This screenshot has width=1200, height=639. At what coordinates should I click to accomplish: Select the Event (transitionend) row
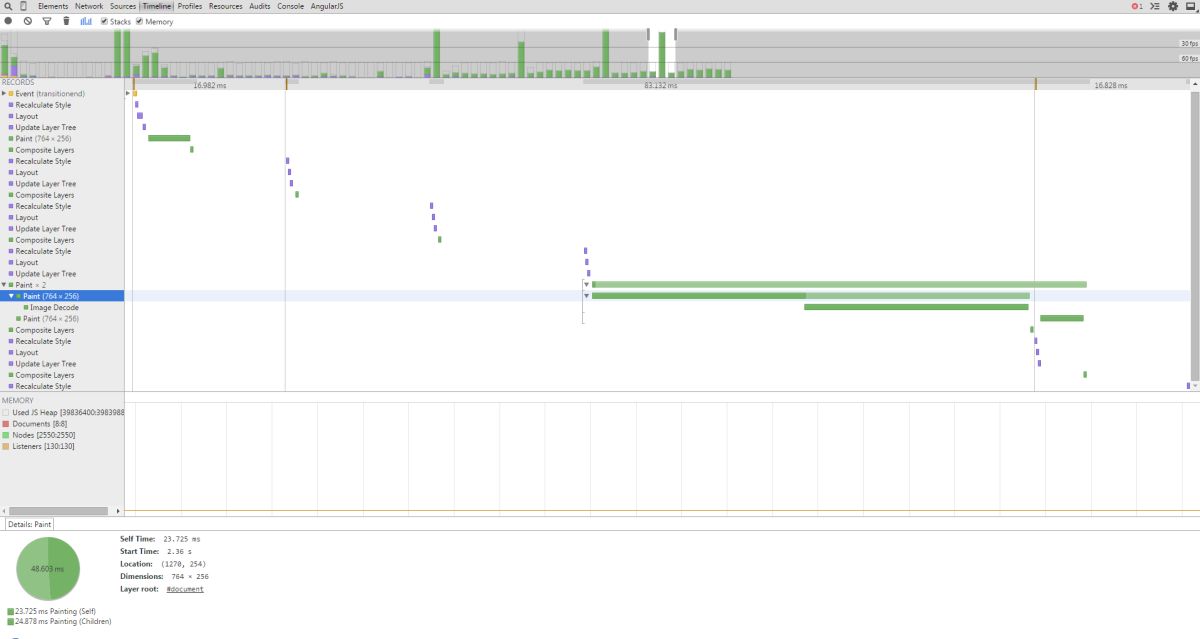tap(62, 93)
